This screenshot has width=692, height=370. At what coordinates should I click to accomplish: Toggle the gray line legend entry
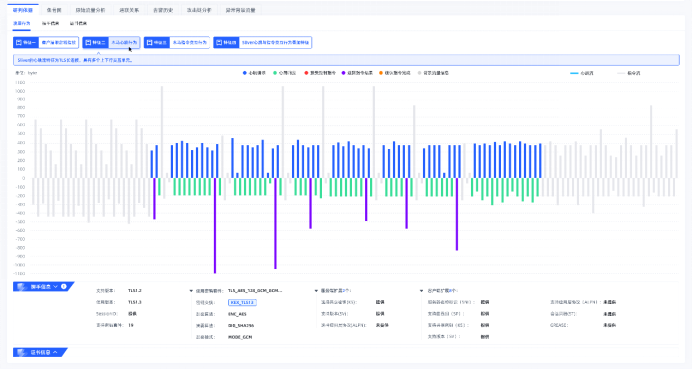point(629,73)
